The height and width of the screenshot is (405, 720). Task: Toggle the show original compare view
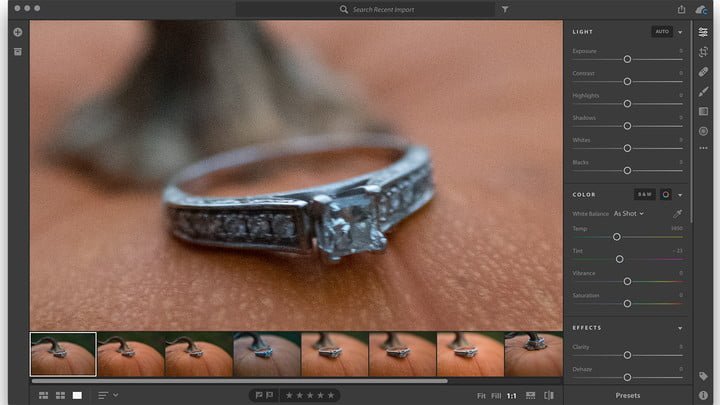point(549,395)
